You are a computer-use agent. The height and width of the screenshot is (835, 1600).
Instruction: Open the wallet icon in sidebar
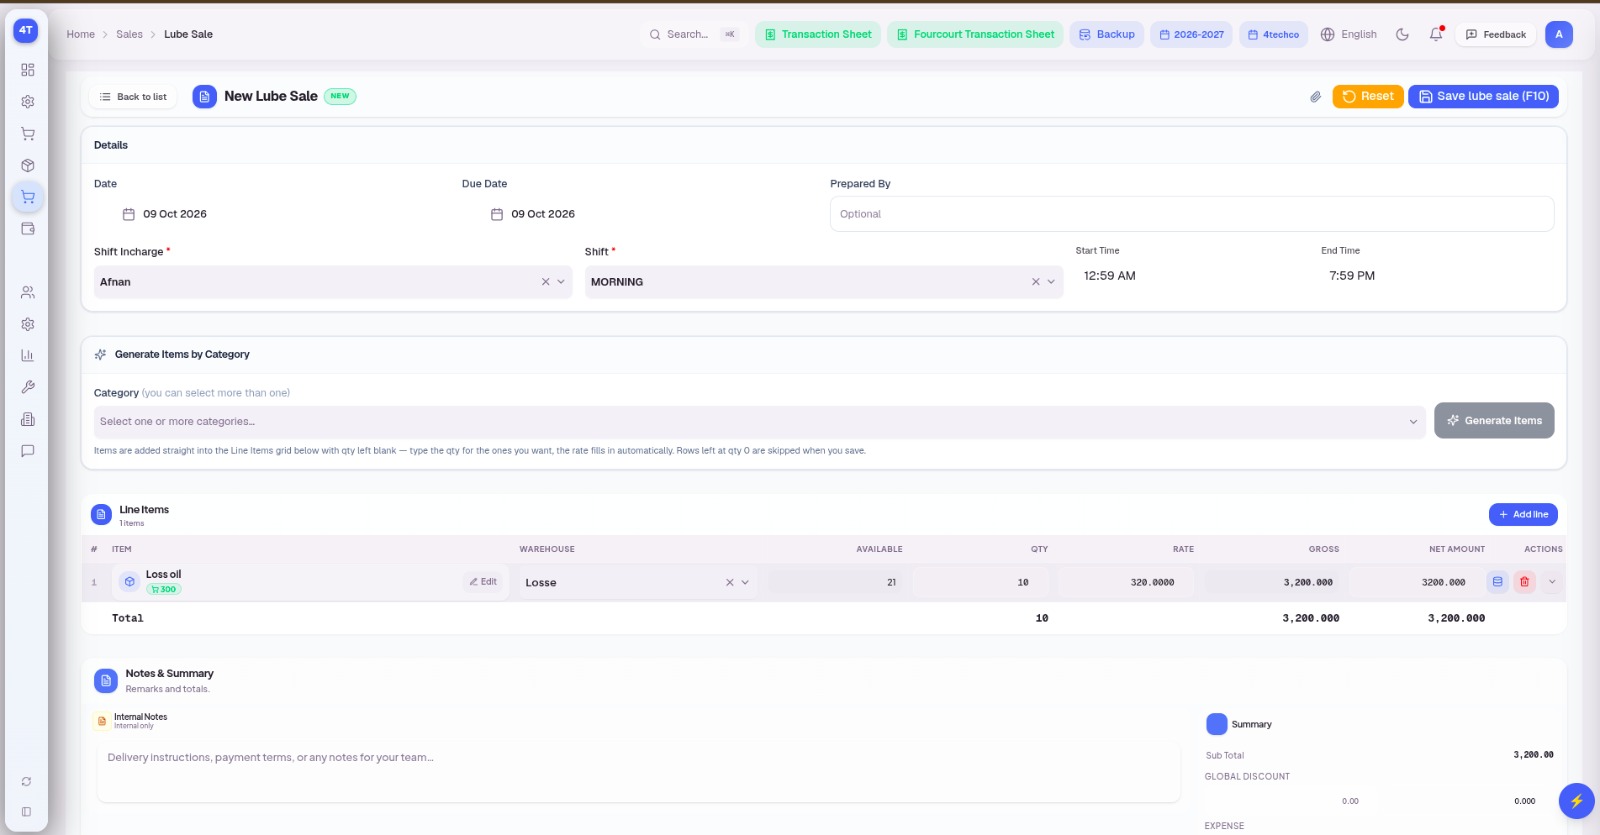click(x=28, y=229)
